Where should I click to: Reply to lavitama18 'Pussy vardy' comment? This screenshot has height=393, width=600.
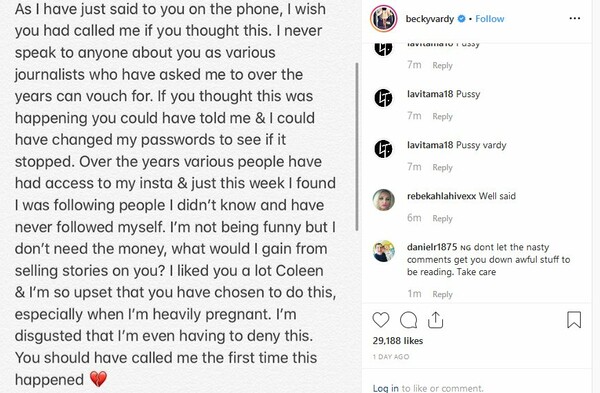tap(442, 168)
